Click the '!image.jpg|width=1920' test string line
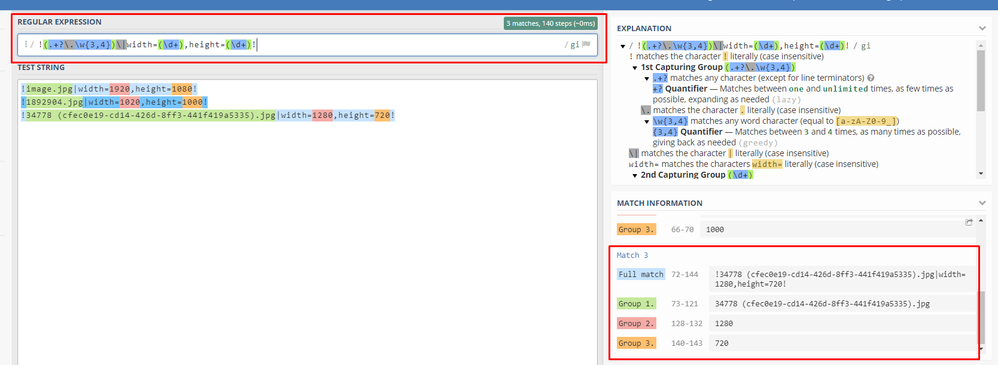This screenshot has width=998, height=365. click(109, 90)
